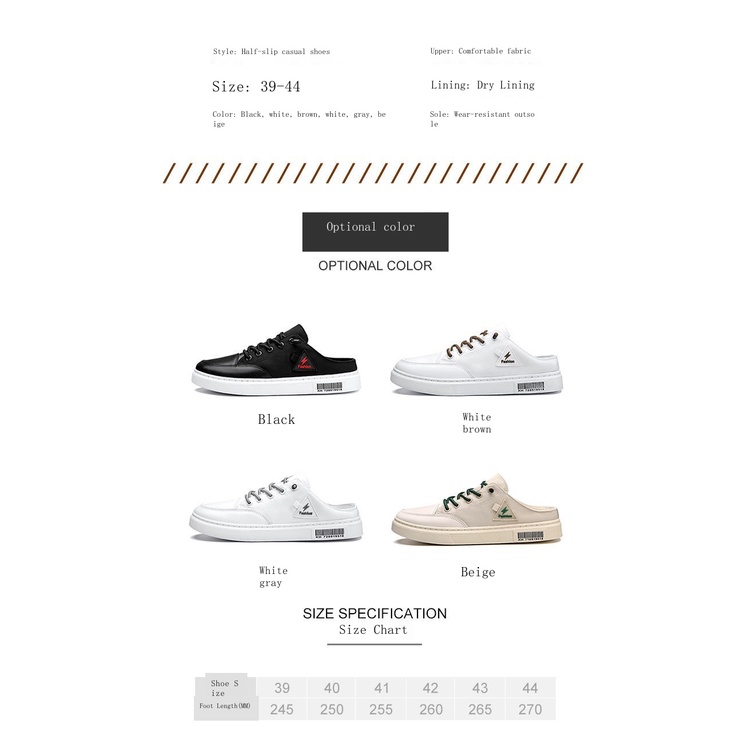Click the Black color label
Screen dimensions: 750x750
click(276, 419)
